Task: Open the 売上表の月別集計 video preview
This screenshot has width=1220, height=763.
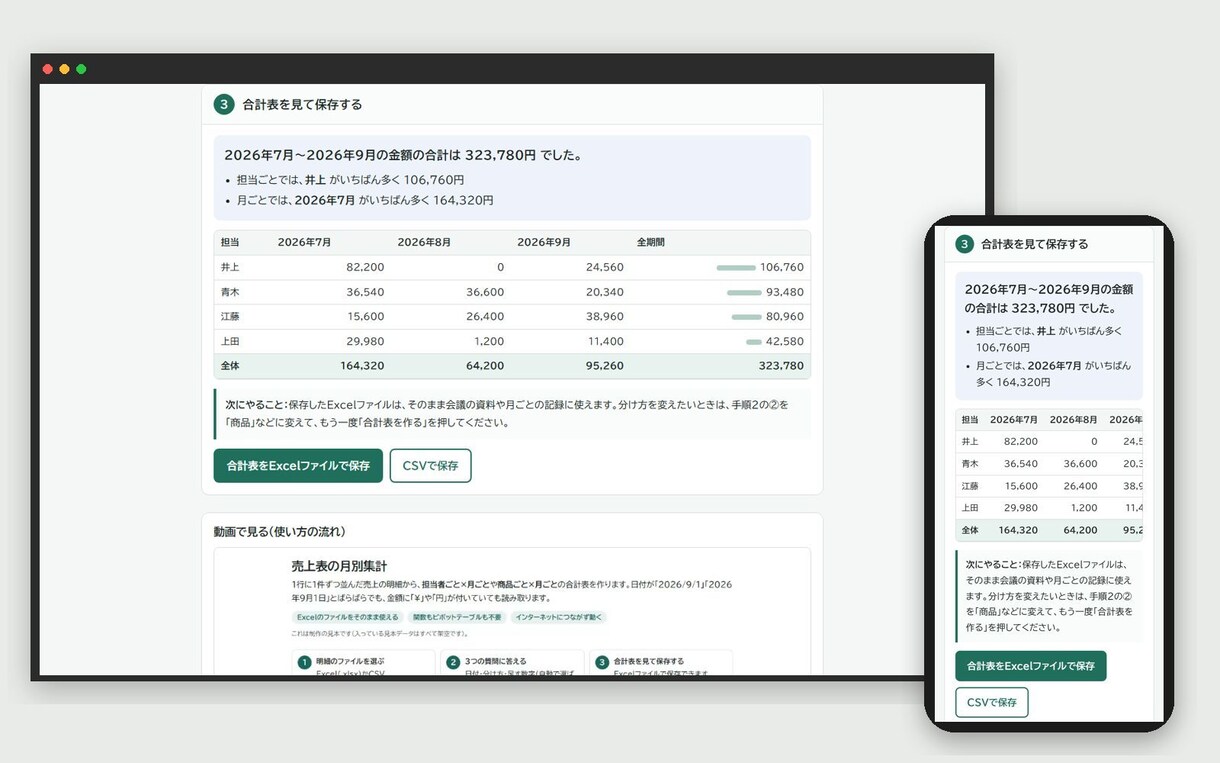Action: 512,611
